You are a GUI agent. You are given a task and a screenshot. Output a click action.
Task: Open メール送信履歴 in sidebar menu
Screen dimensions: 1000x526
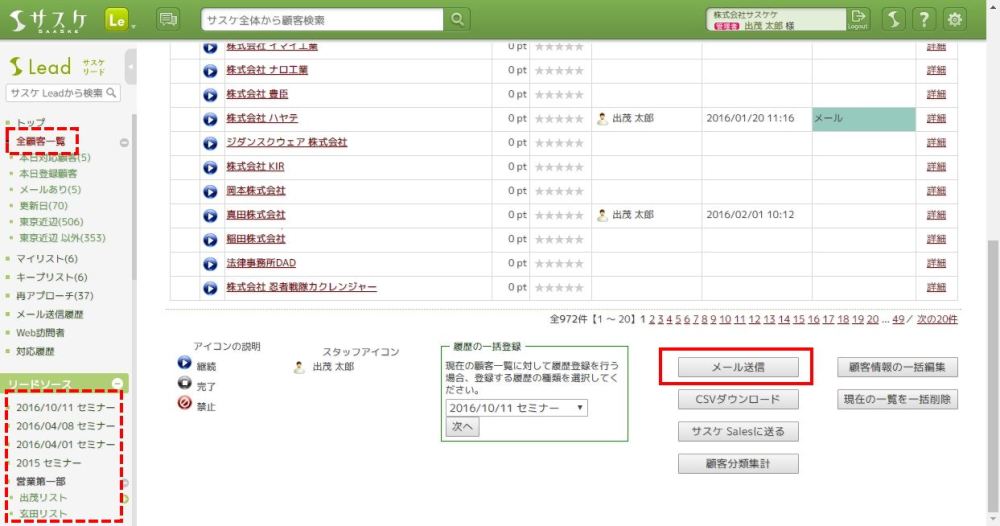[50, 314]
